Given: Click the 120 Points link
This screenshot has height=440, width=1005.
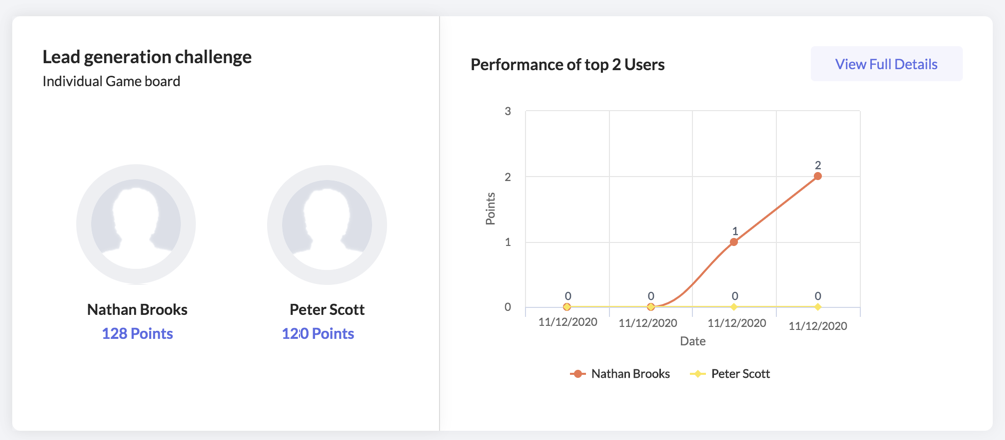Looking at the screenshot, I should click(318, 333).
